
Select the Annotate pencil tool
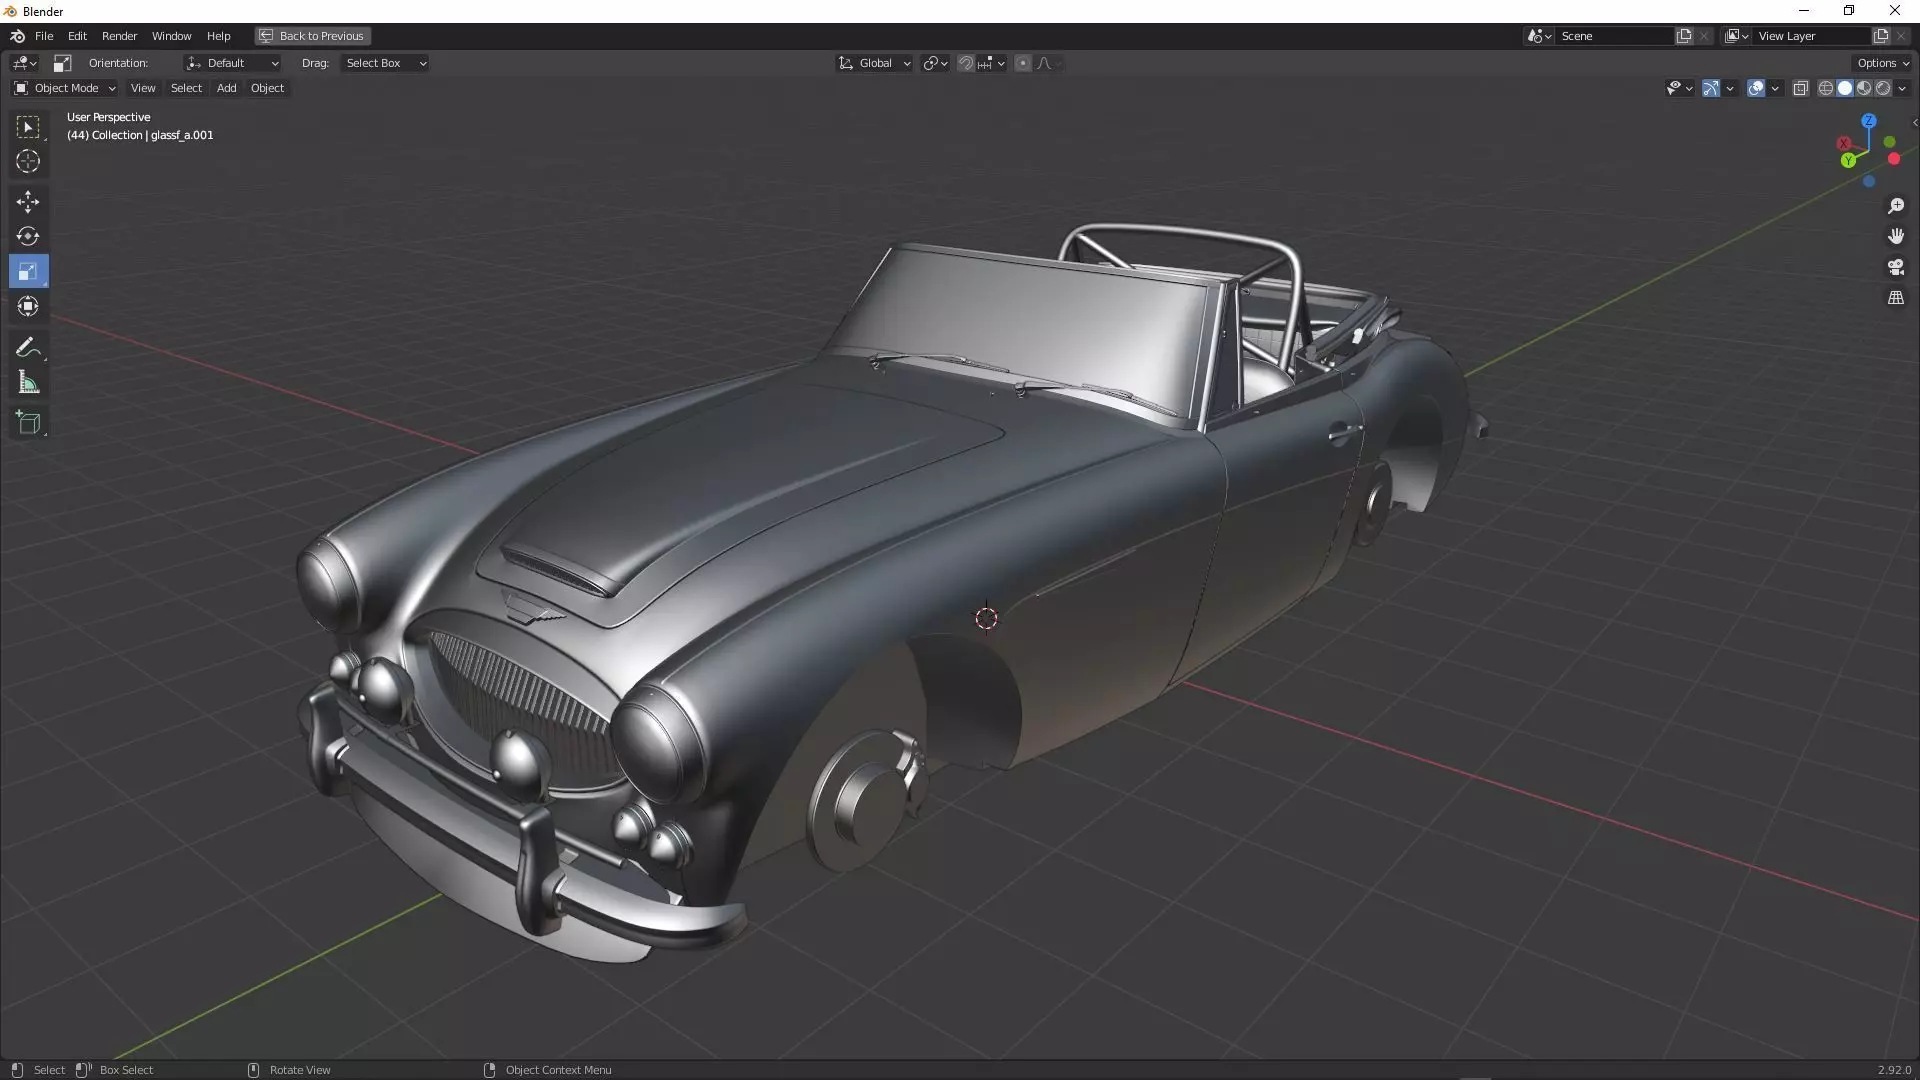point(28,348)
